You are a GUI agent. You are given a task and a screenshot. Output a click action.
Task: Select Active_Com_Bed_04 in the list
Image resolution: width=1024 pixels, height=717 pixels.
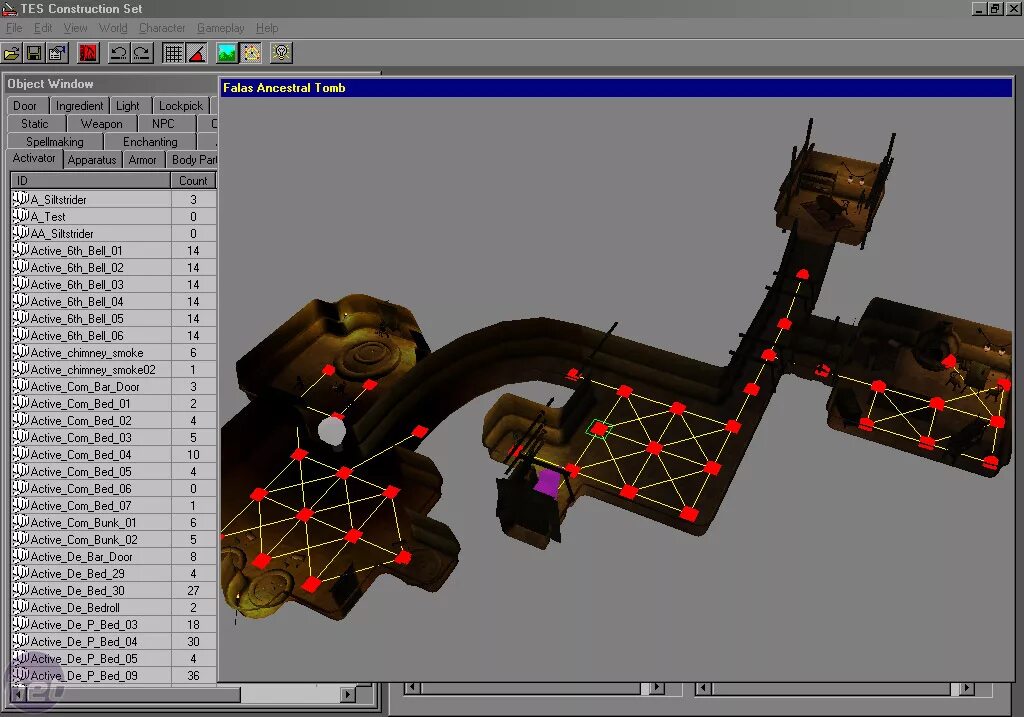pos(114,454)
